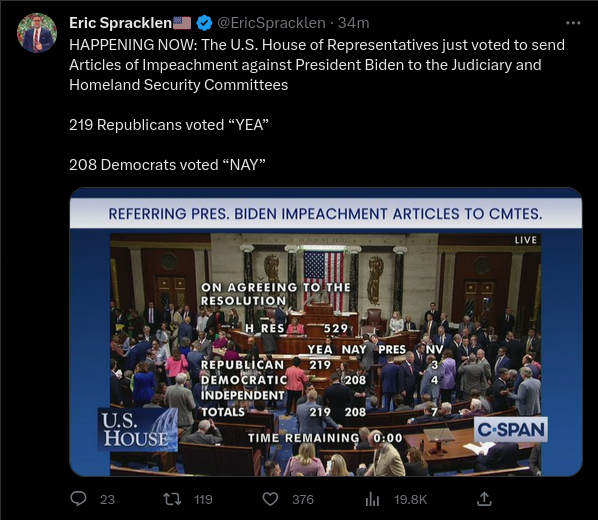This screenshot has width=598, height=520.
Task: Click the C-SPAN logo in image
Action: (x=511, y=430)
